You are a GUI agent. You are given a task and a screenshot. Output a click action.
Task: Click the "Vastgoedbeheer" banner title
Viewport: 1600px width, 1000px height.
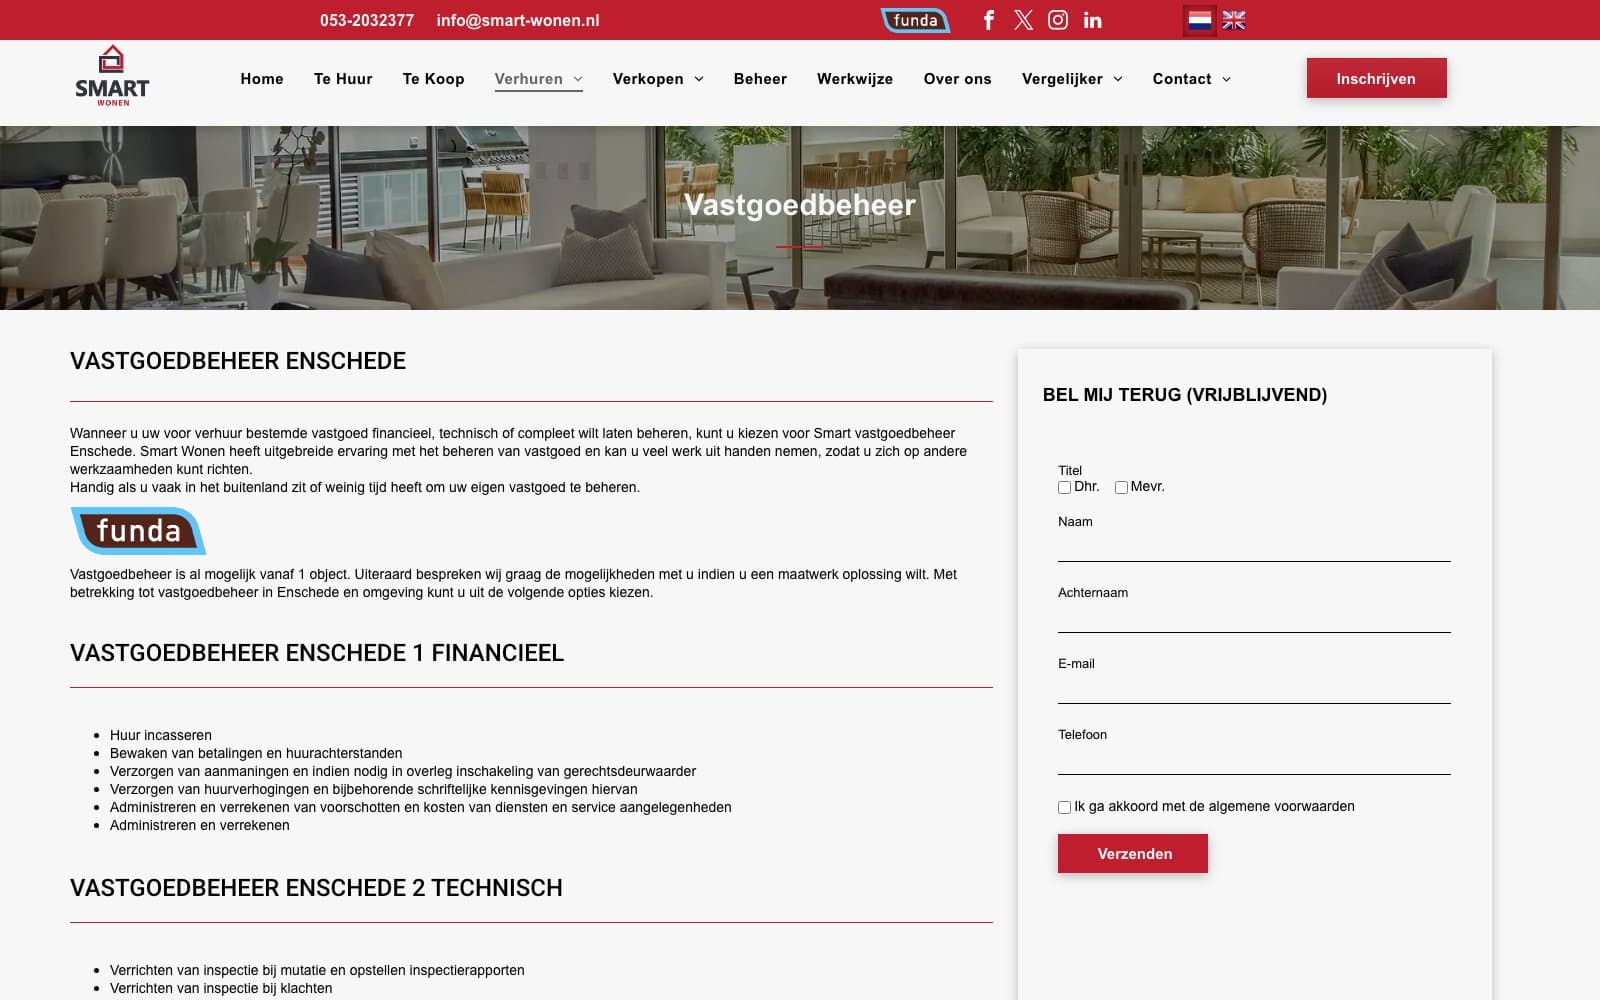coord(800,205)
